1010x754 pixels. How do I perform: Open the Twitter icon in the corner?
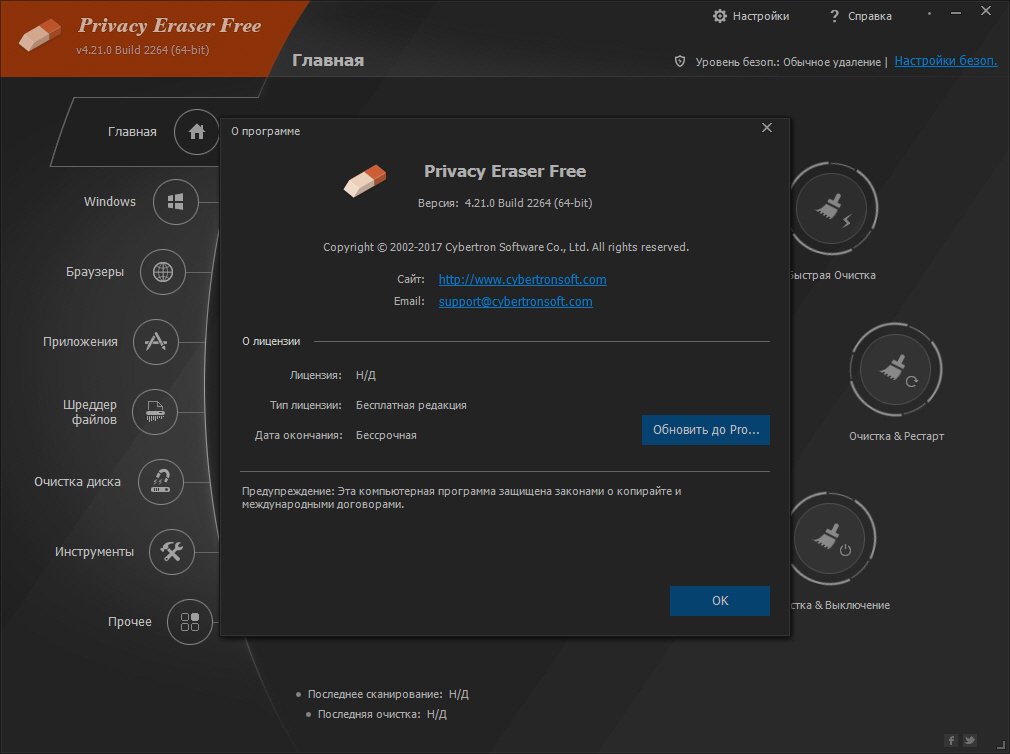click(x=969, y=741)
